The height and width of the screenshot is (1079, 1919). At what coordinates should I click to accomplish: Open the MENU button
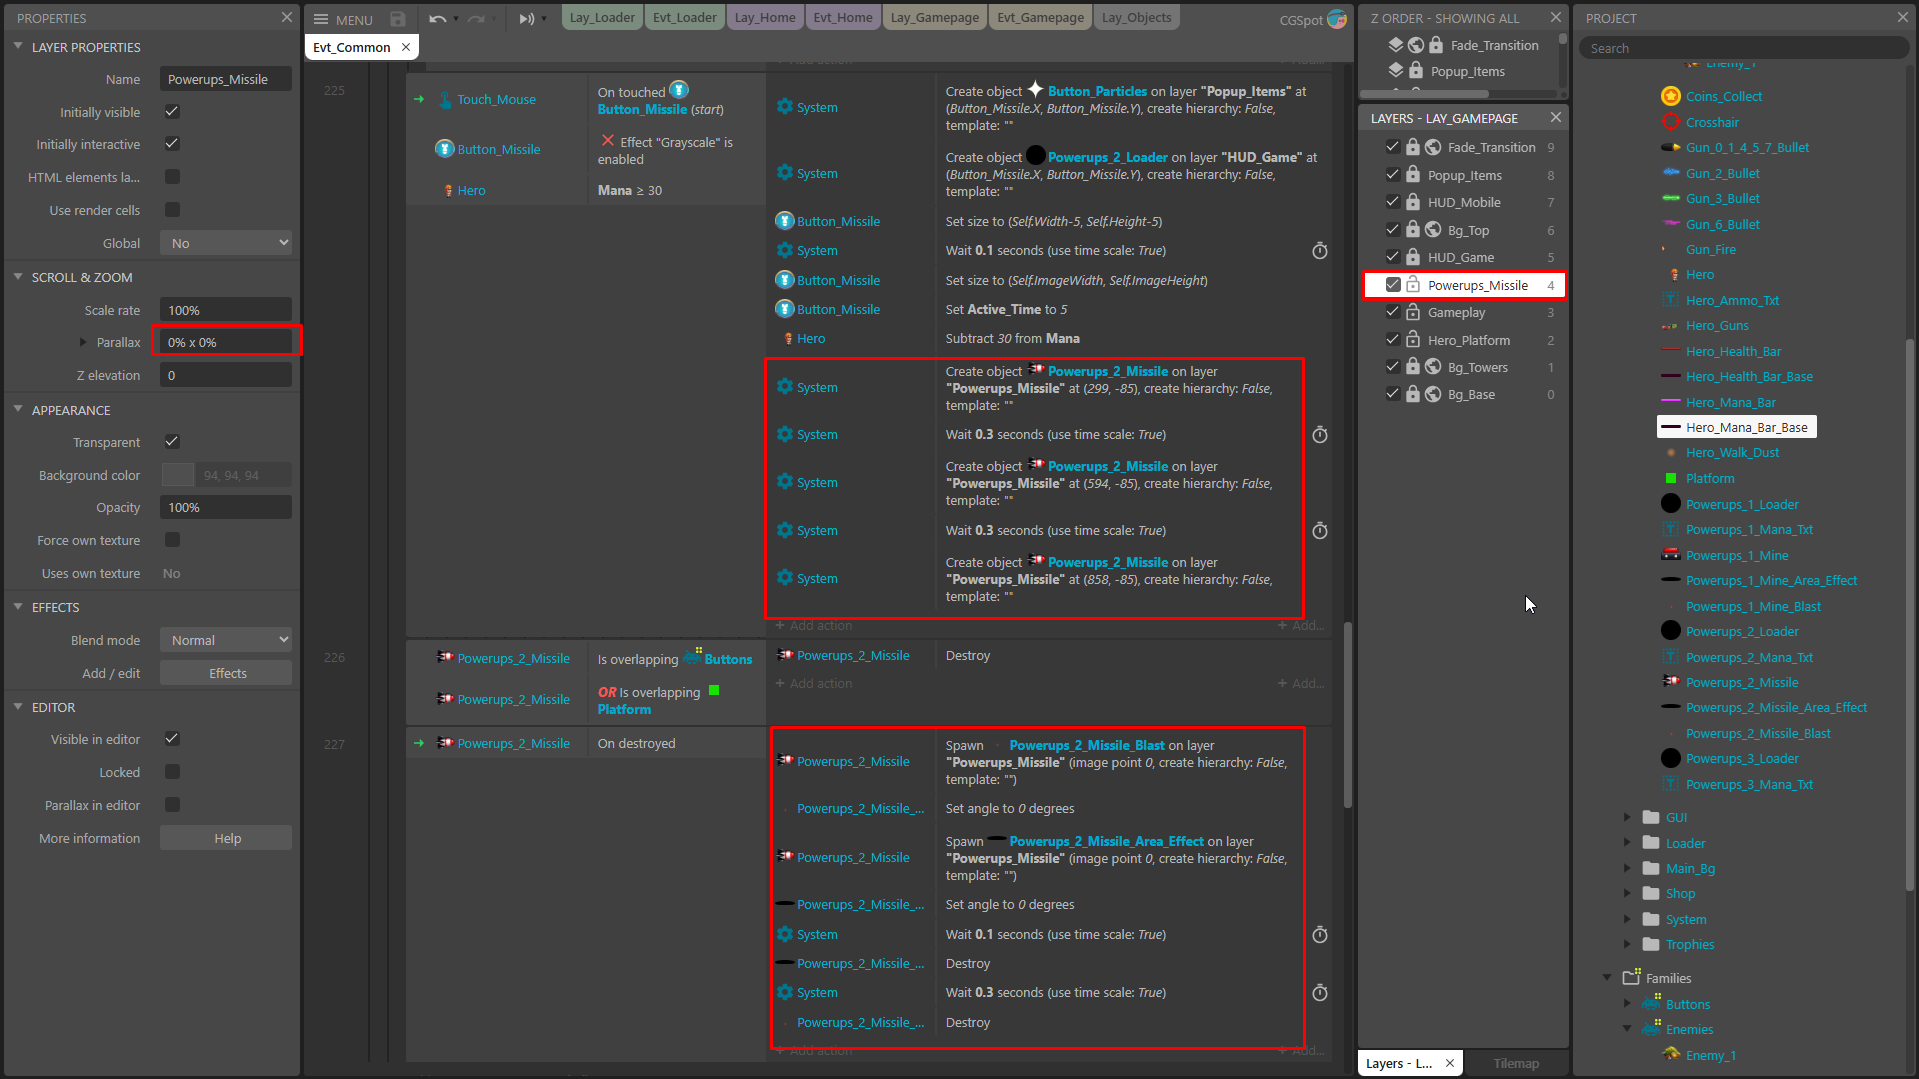point(343,19)
